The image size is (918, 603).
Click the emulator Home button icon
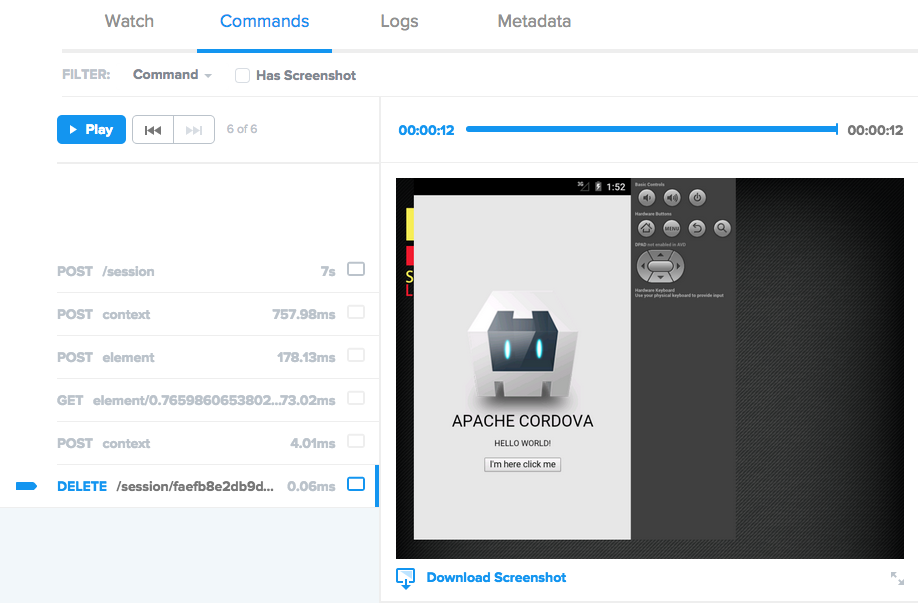(x=646, y=228)
